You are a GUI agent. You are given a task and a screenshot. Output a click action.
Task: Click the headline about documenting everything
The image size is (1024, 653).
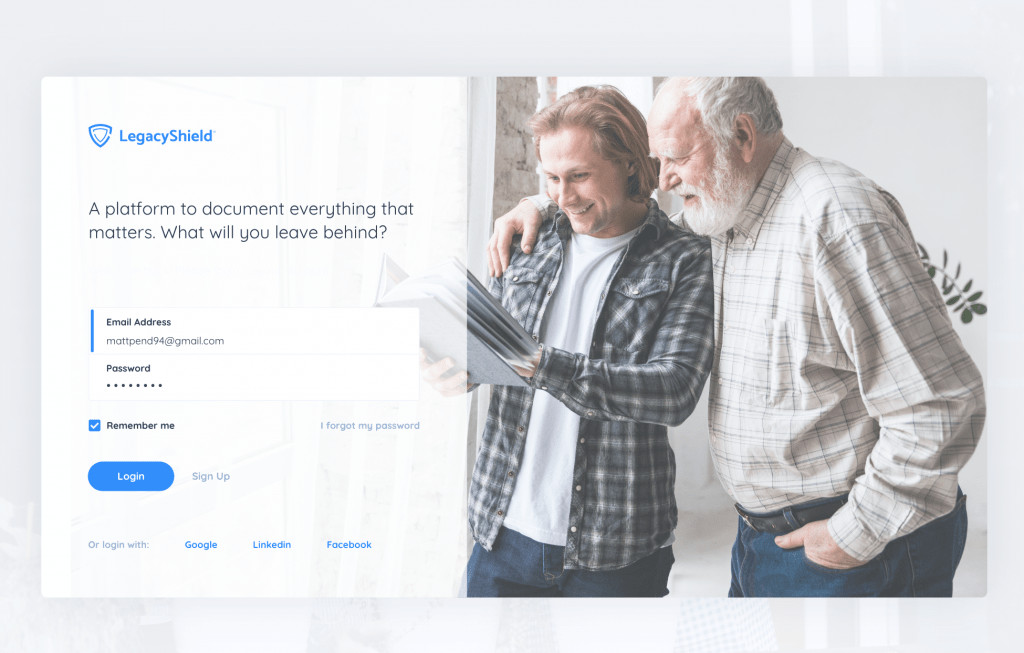tap(251, 221)
